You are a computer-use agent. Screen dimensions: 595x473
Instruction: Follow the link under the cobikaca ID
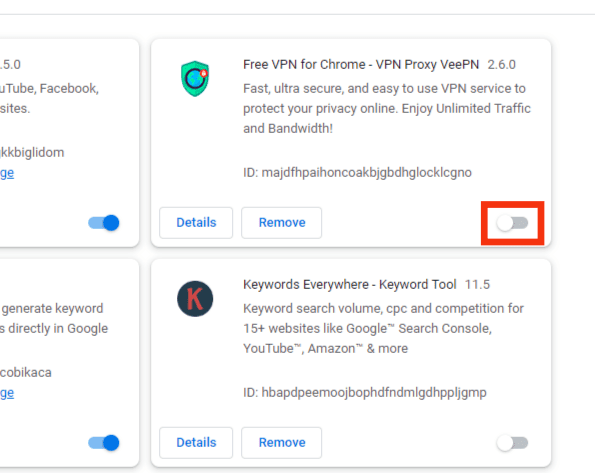(7, 393)
